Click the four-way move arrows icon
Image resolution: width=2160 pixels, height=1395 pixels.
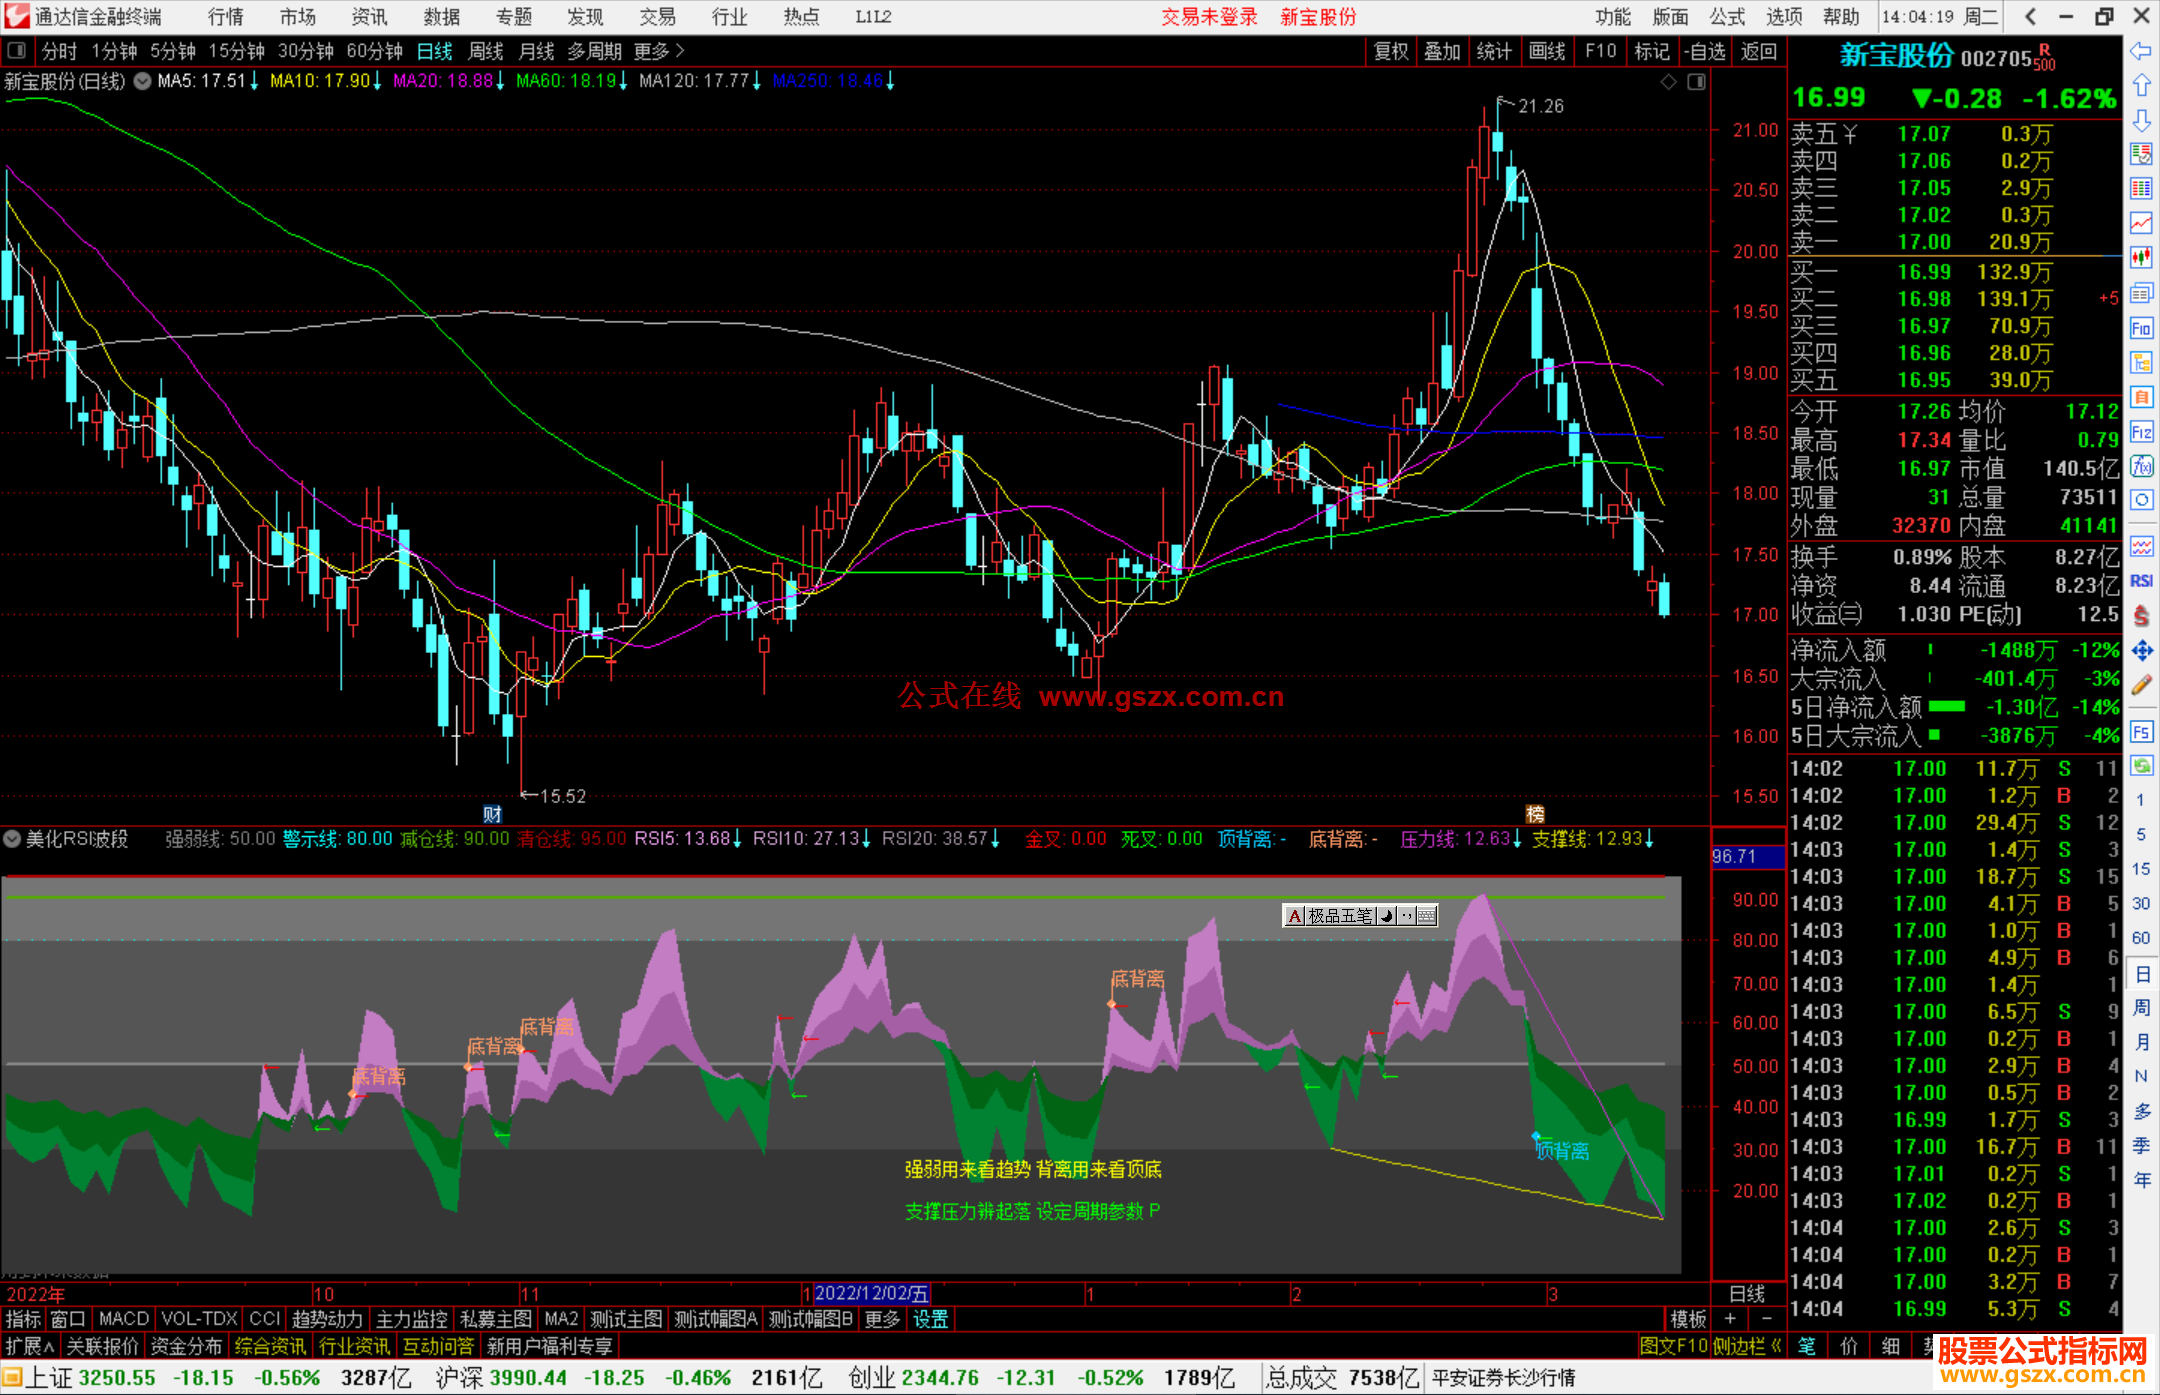point(2141,651)
